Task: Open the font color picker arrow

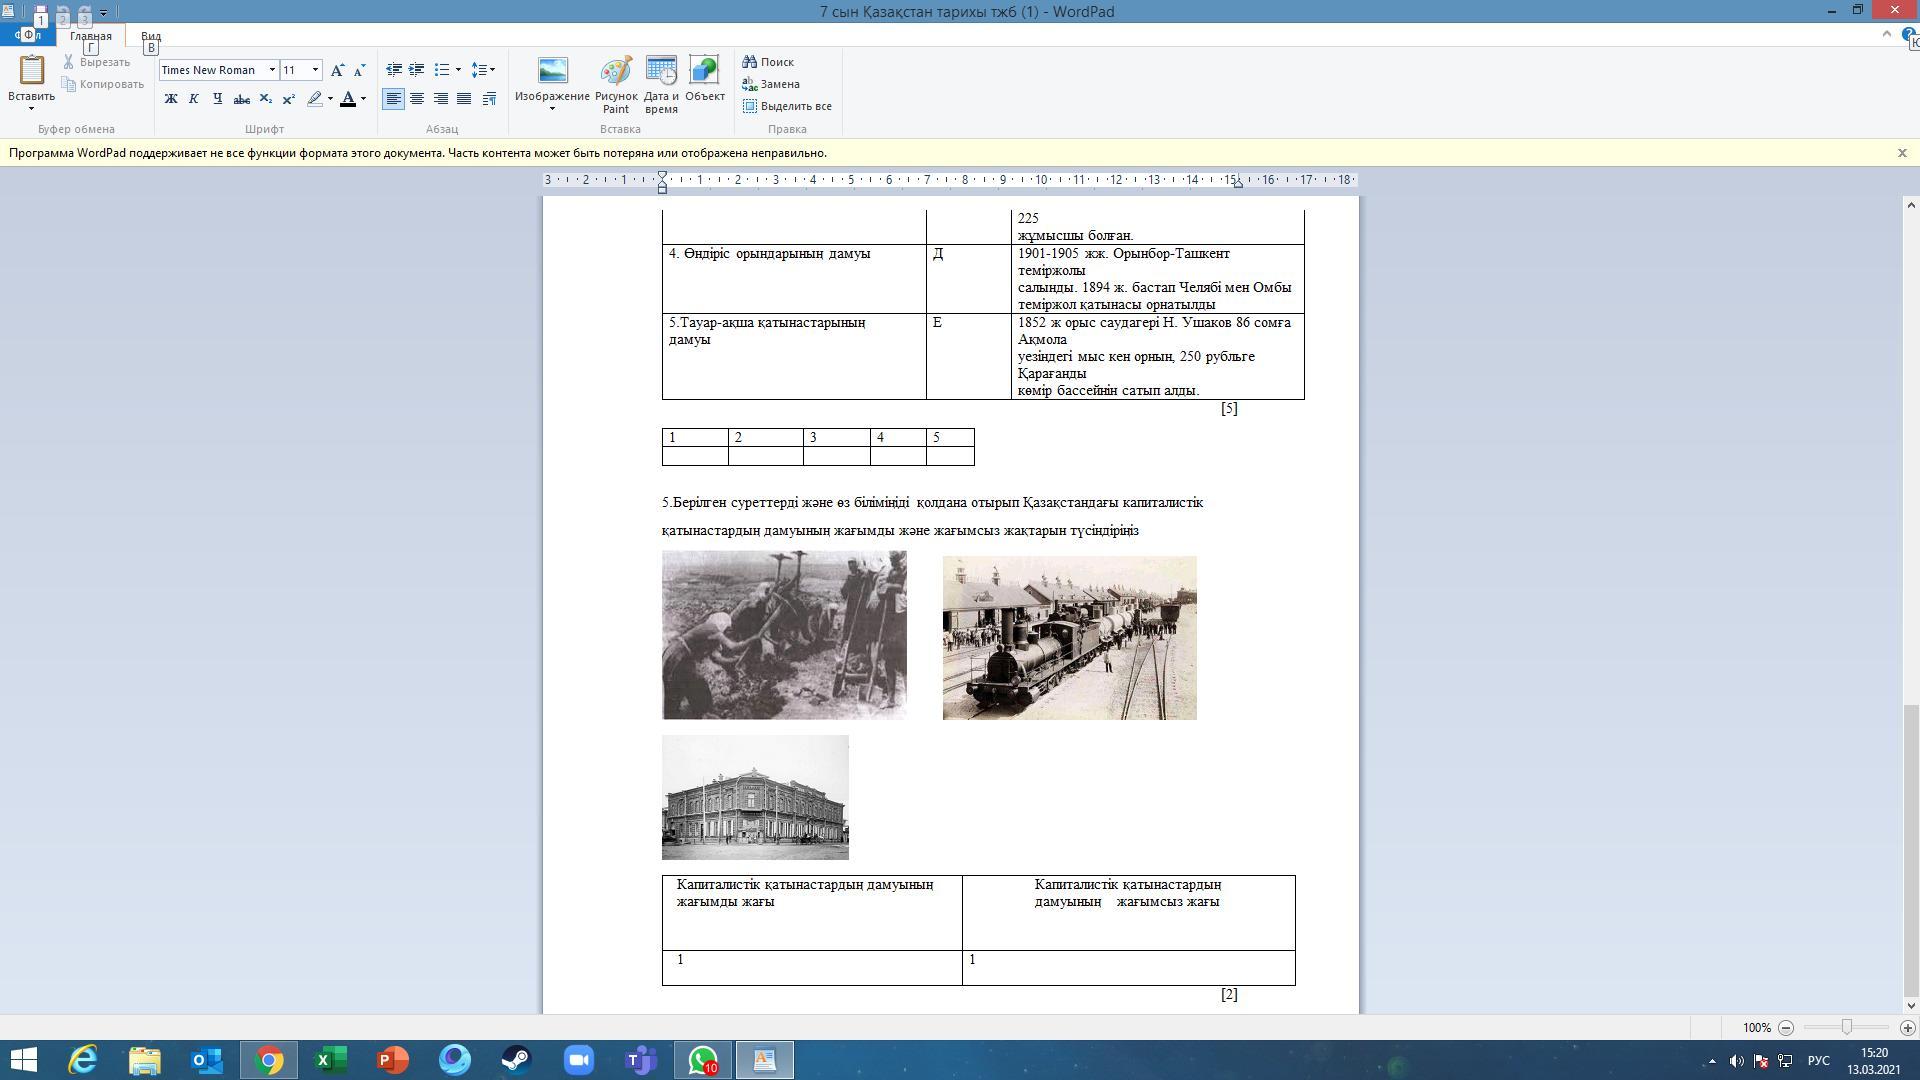Action: coord(363,99)
